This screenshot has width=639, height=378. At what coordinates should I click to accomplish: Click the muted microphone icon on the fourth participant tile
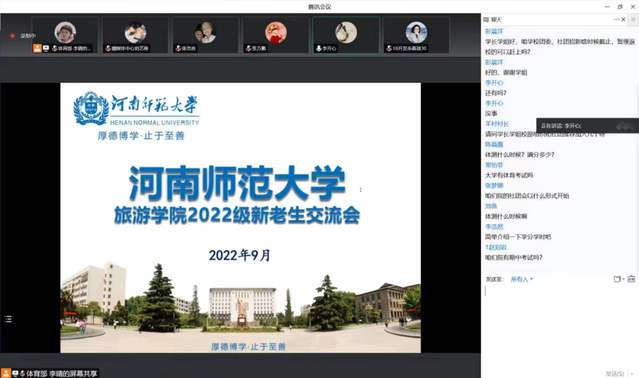[248, 48]
